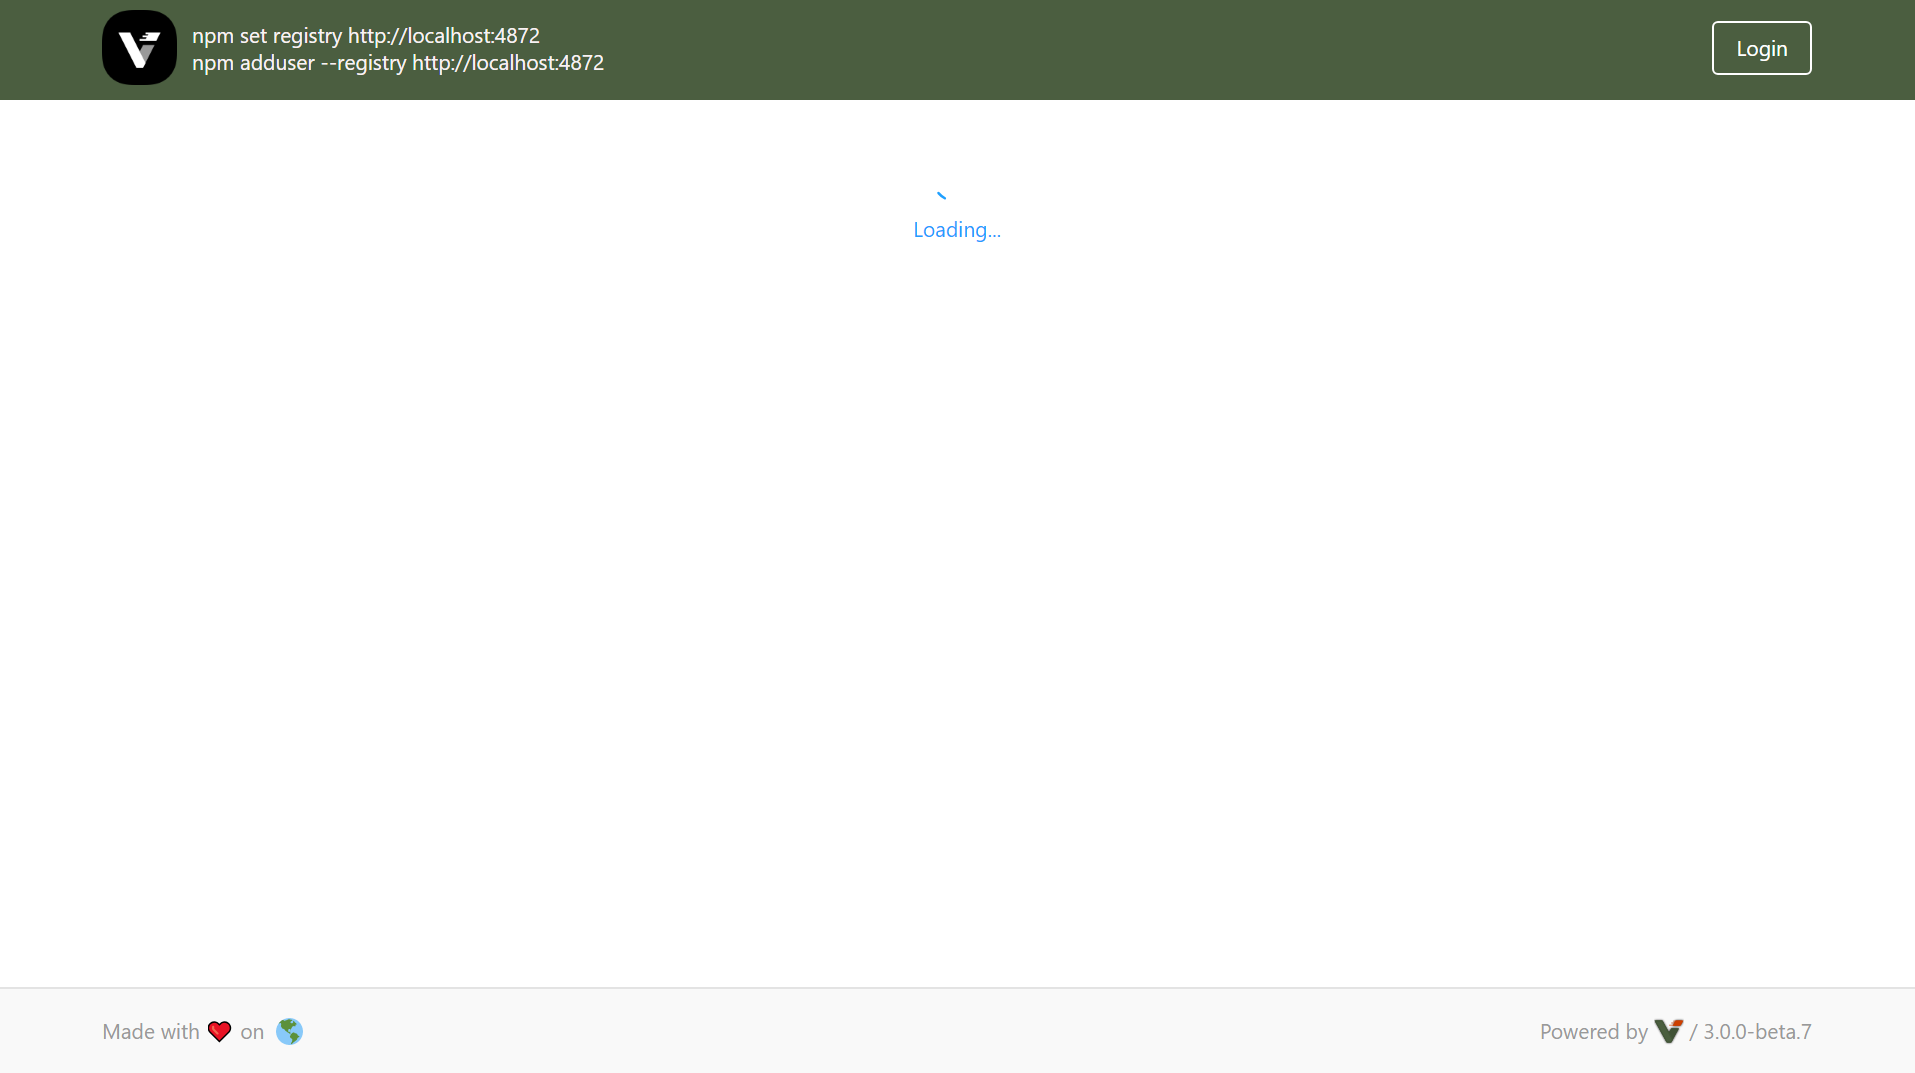Click the progress spinner above Loading text
1915x1073 pixels.
pos(941,195)
